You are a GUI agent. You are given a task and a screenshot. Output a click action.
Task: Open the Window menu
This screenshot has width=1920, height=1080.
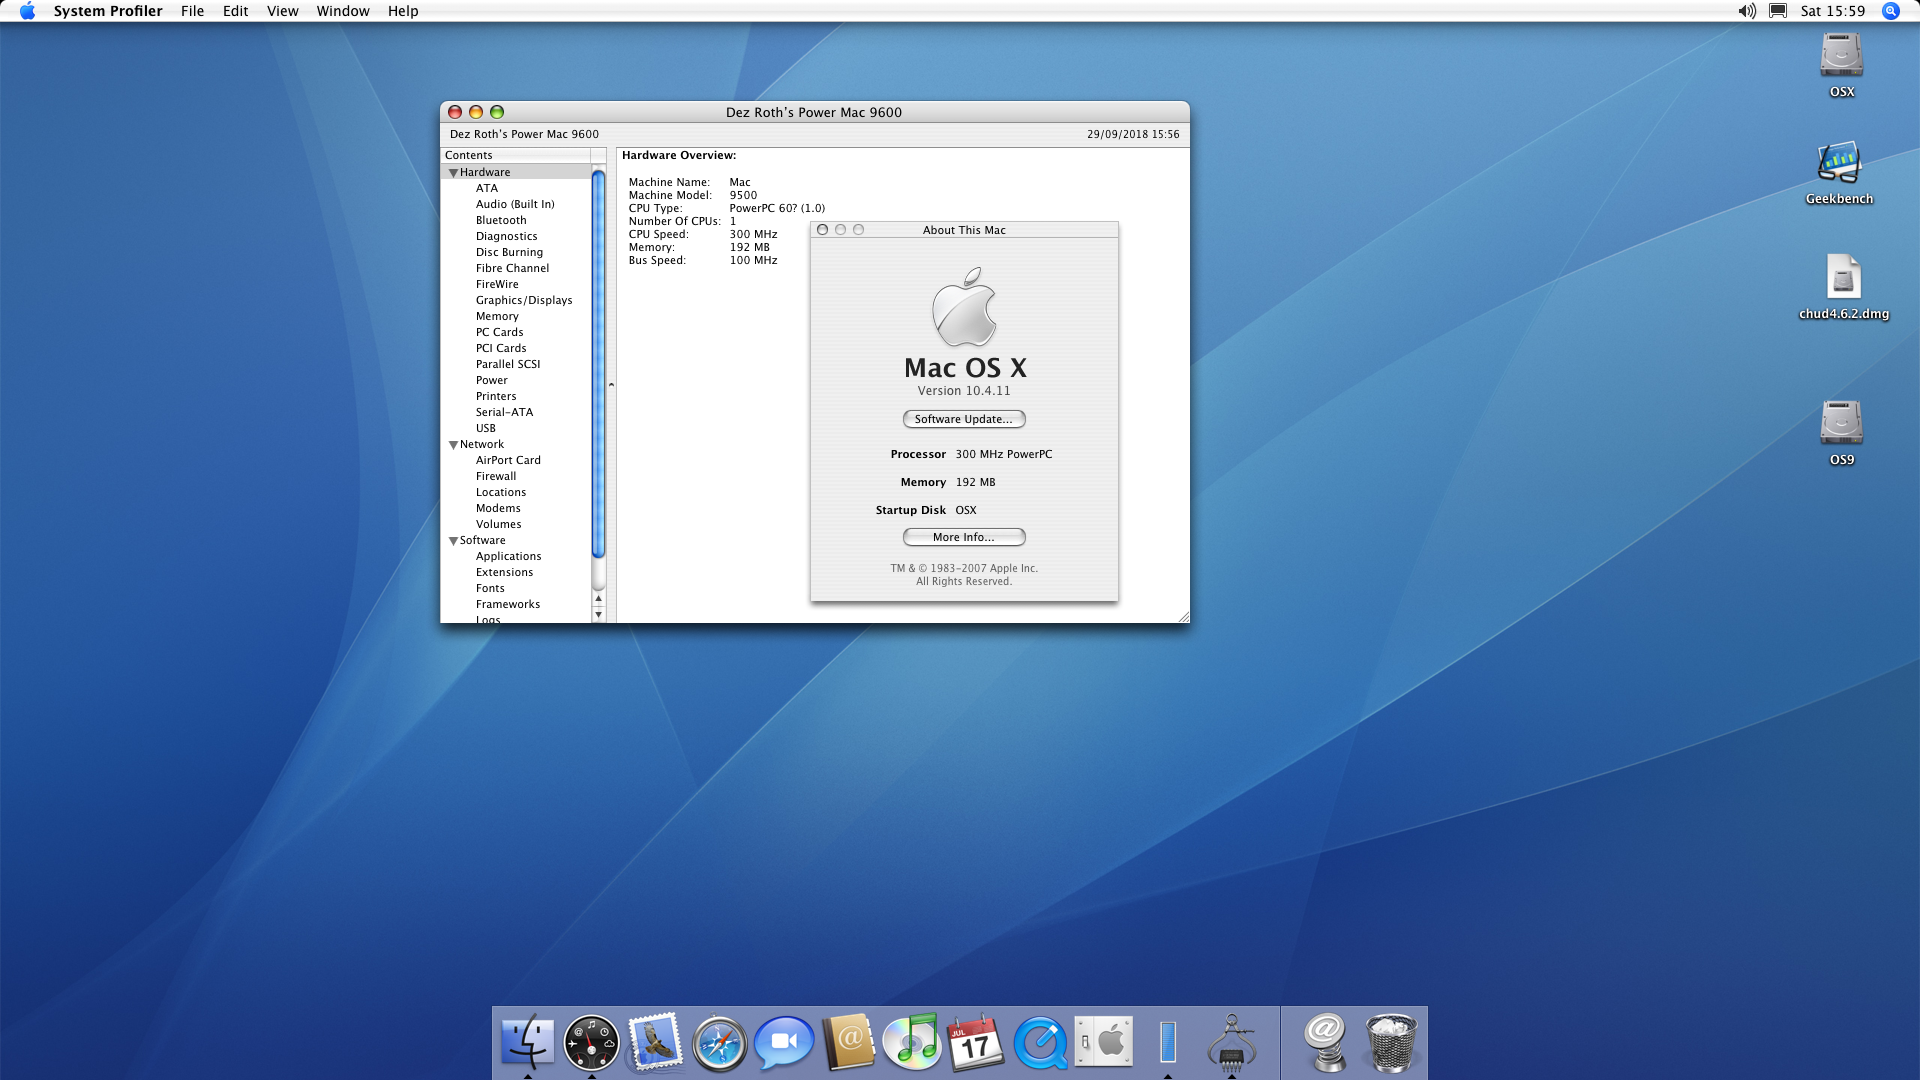coord(343,11)
